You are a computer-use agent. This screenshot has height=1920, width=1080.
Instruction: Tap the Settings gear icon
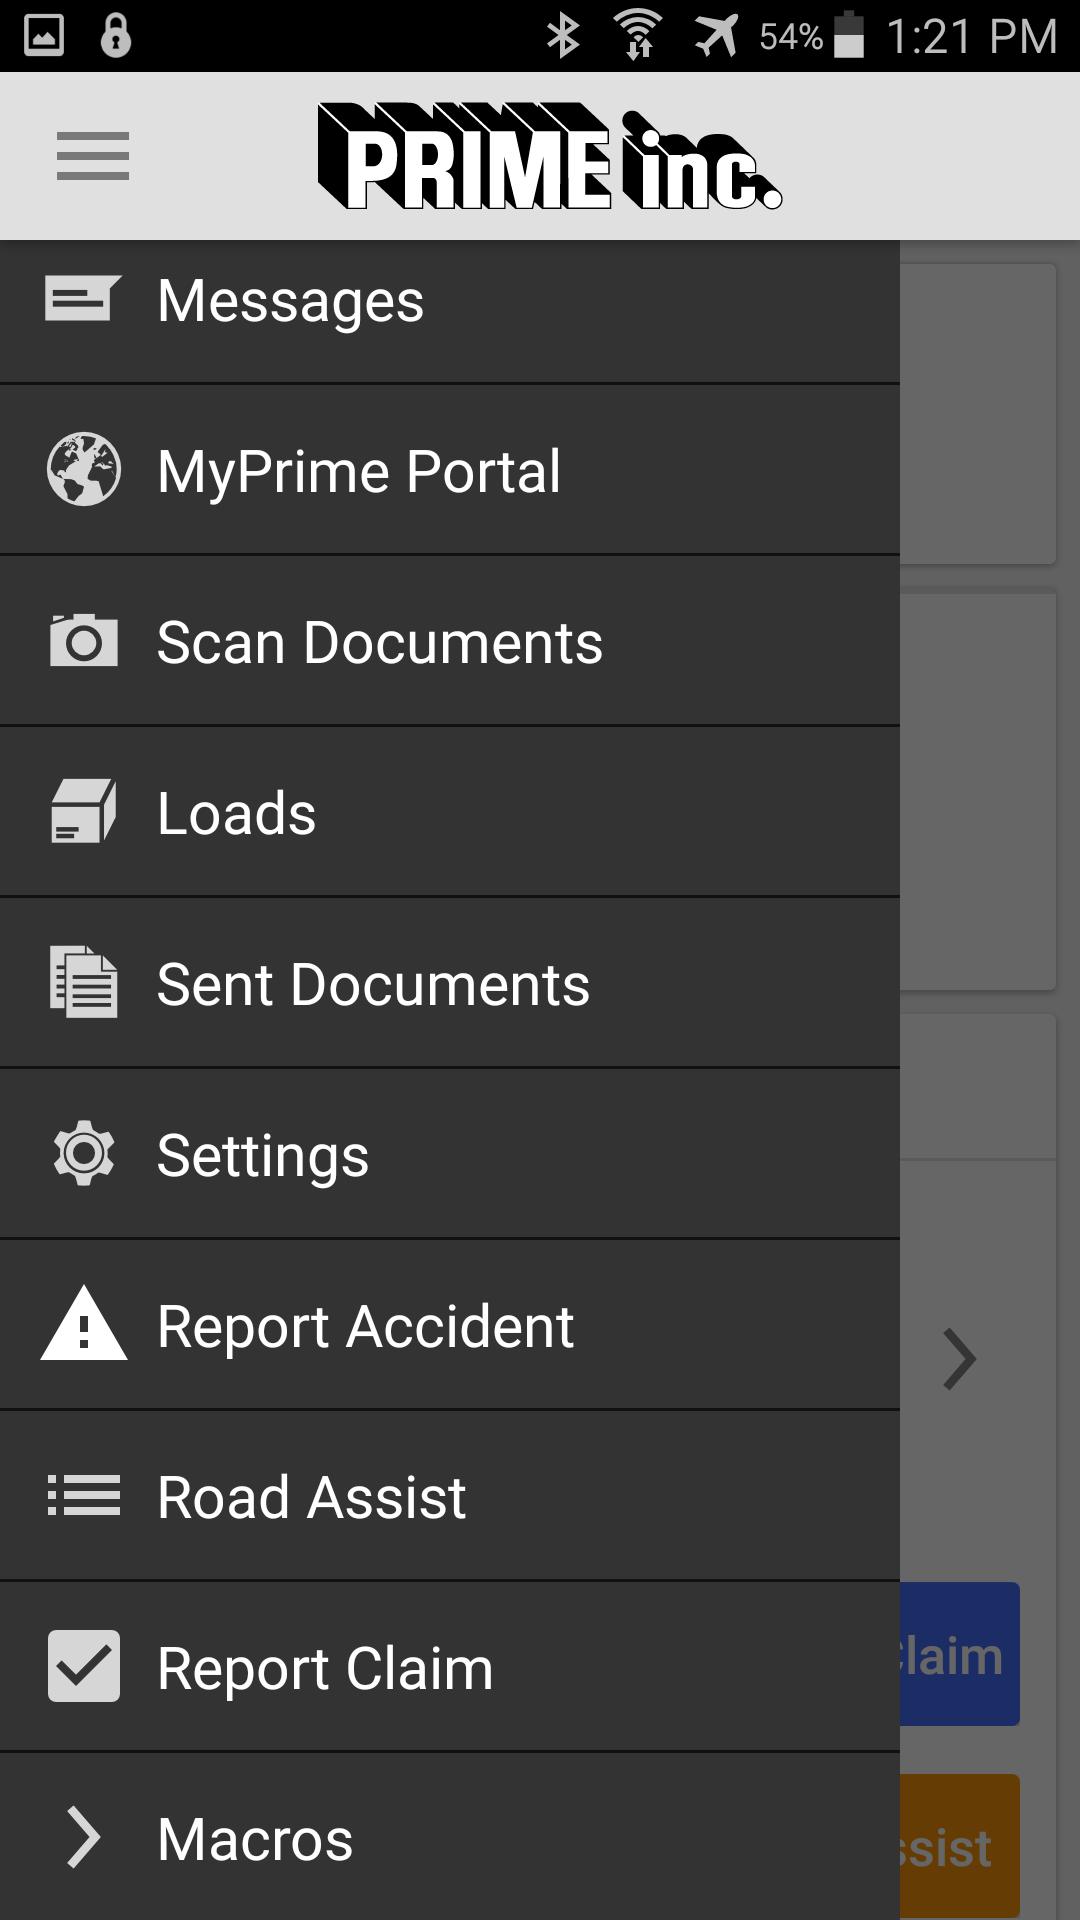click(84, 1154)
